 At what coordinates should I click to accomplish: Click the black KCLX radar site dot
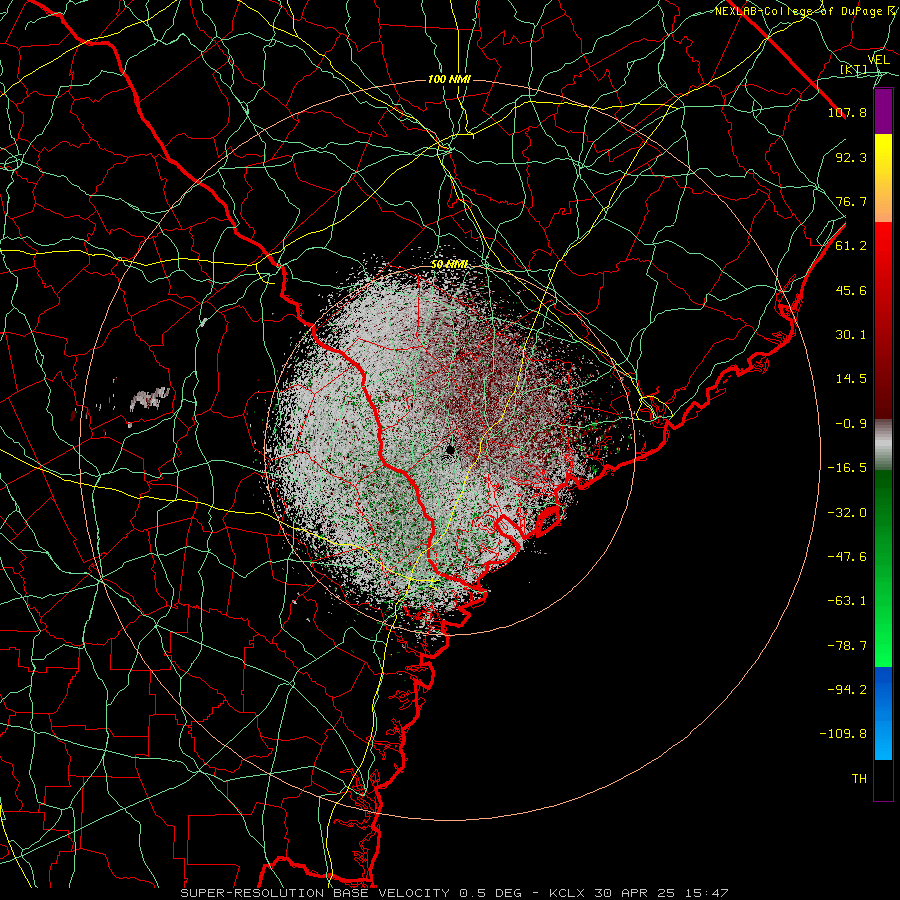(x=450, y=449)
